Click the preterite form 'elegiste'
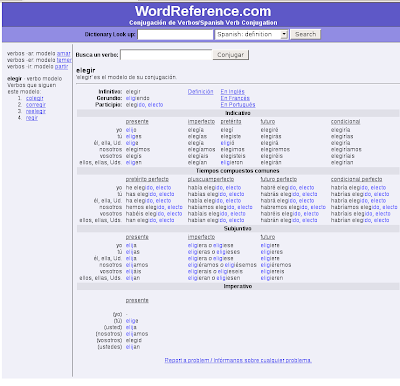Image resolution: width=400 pixels, height=386 pixels. coord(231,136)
